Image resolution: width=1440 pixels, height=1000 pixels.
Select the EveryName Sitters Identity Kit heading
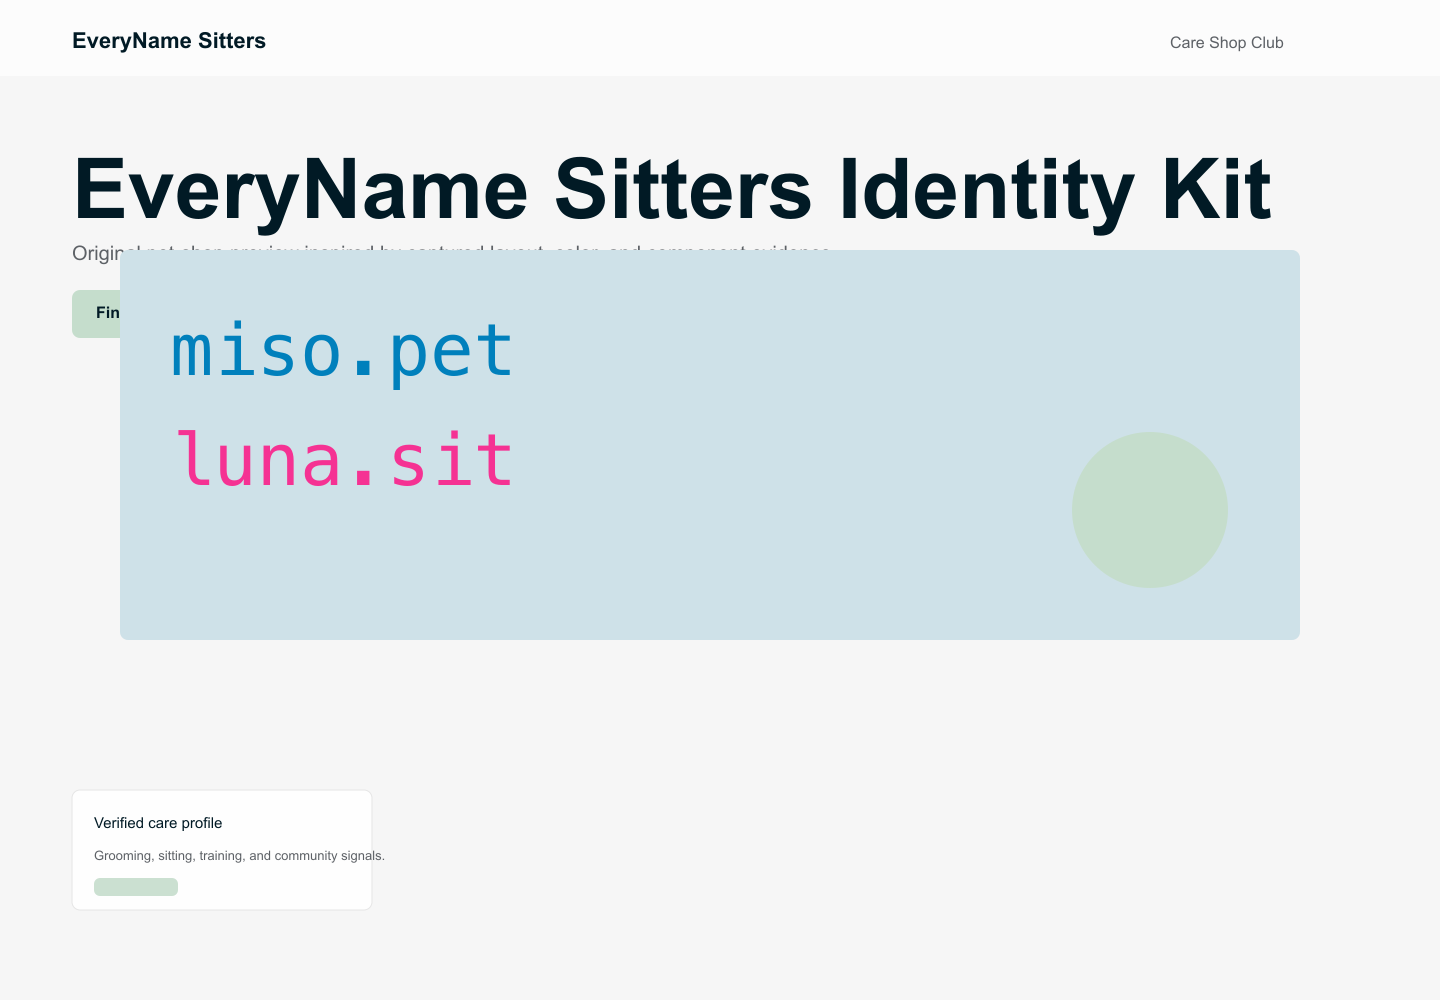tap(672, 190)
